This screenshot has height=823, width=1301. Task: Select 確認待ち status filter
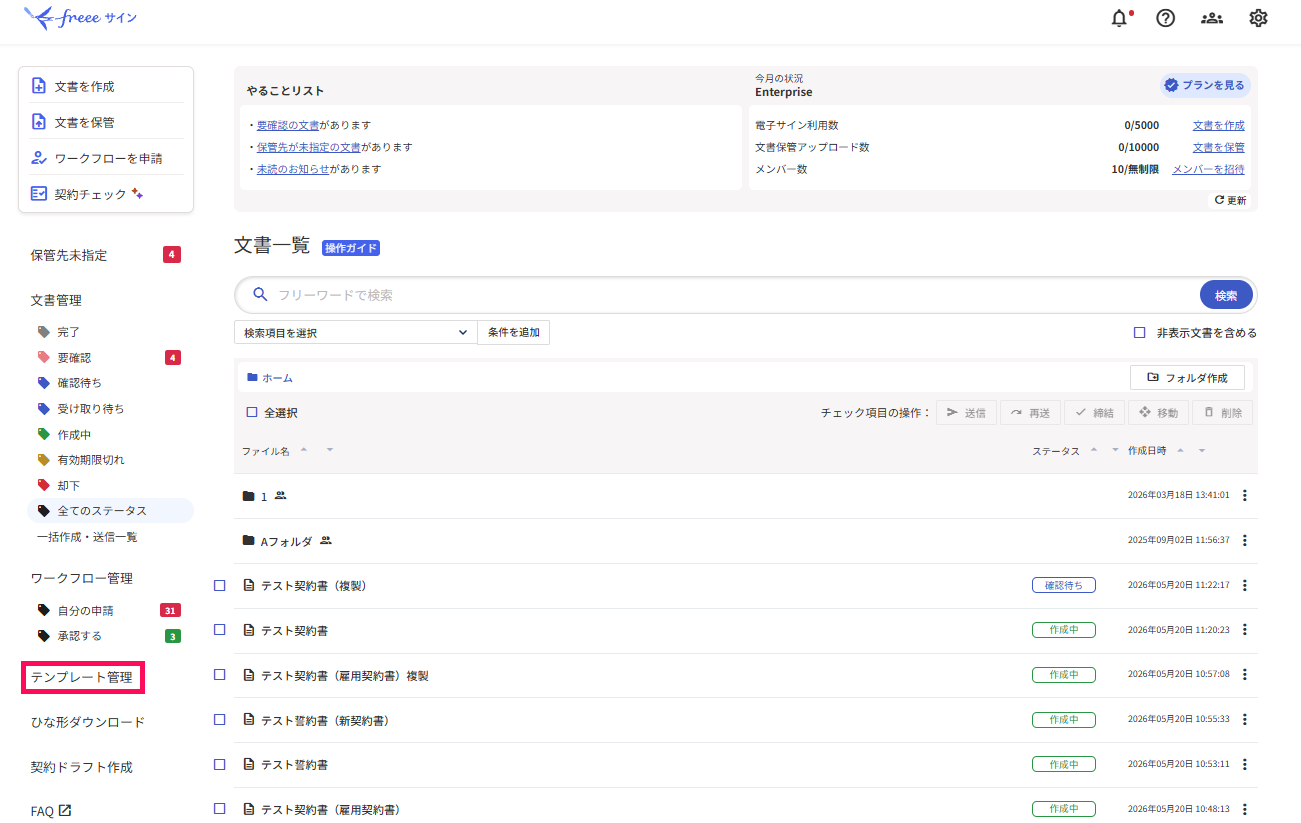coord(79,383)
